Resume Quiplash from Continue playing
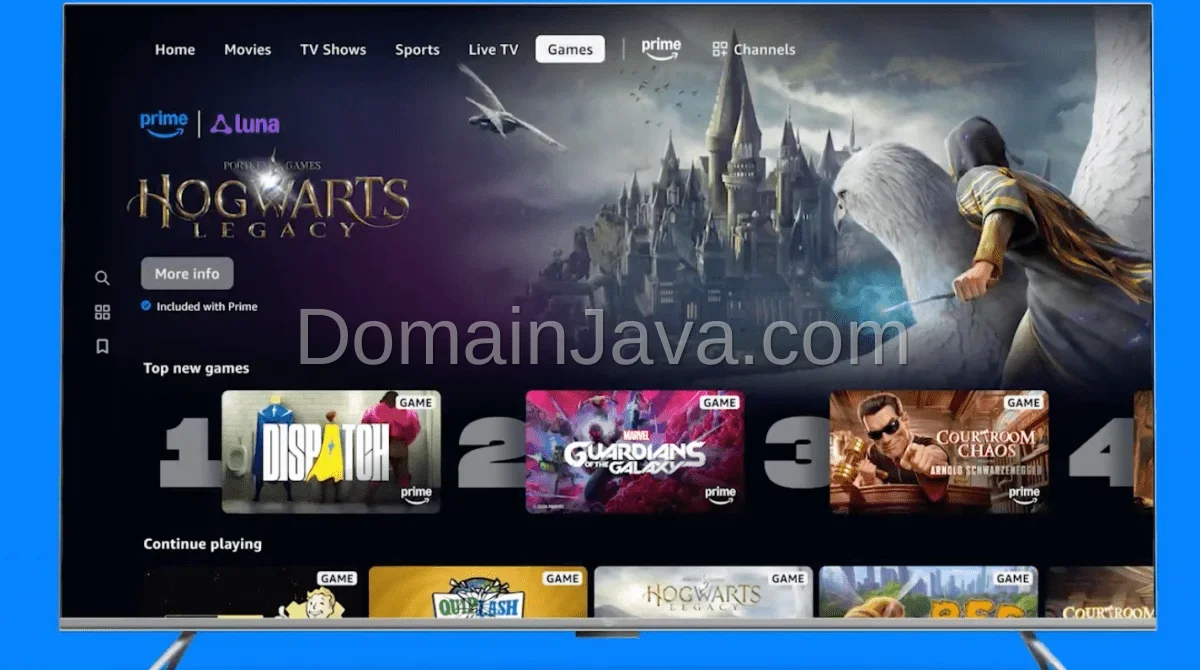 point(478,592)
